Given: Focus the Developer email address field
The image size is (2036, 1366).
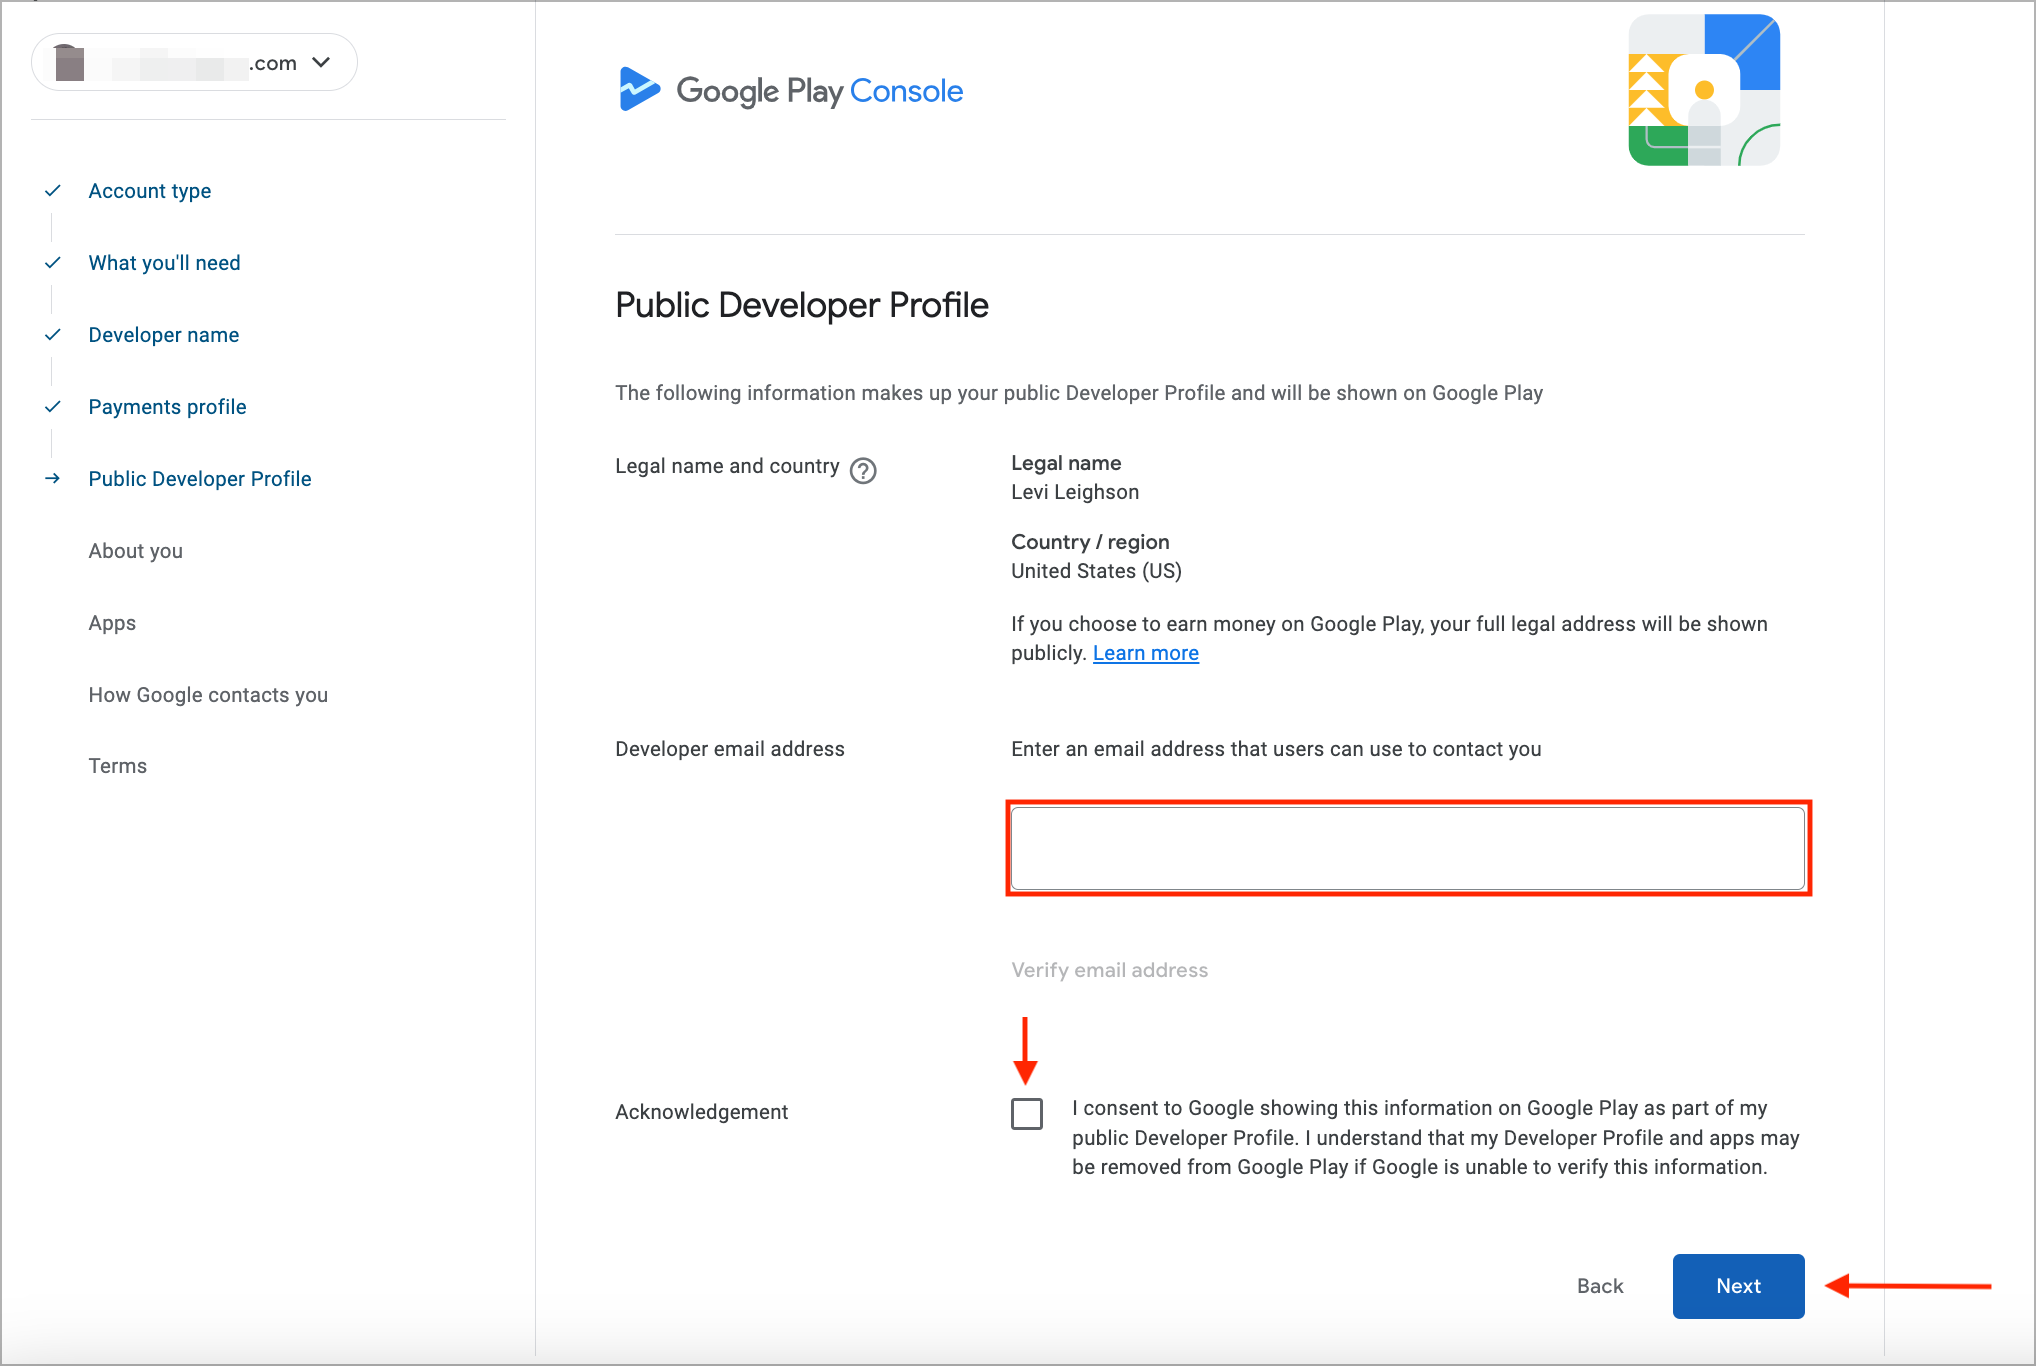Looking at the screenshot, I should click(x=1408, y=848).
